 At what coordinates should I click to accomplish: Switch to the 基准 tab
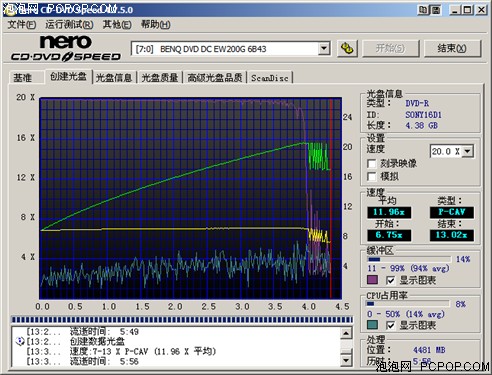(23, 78)
